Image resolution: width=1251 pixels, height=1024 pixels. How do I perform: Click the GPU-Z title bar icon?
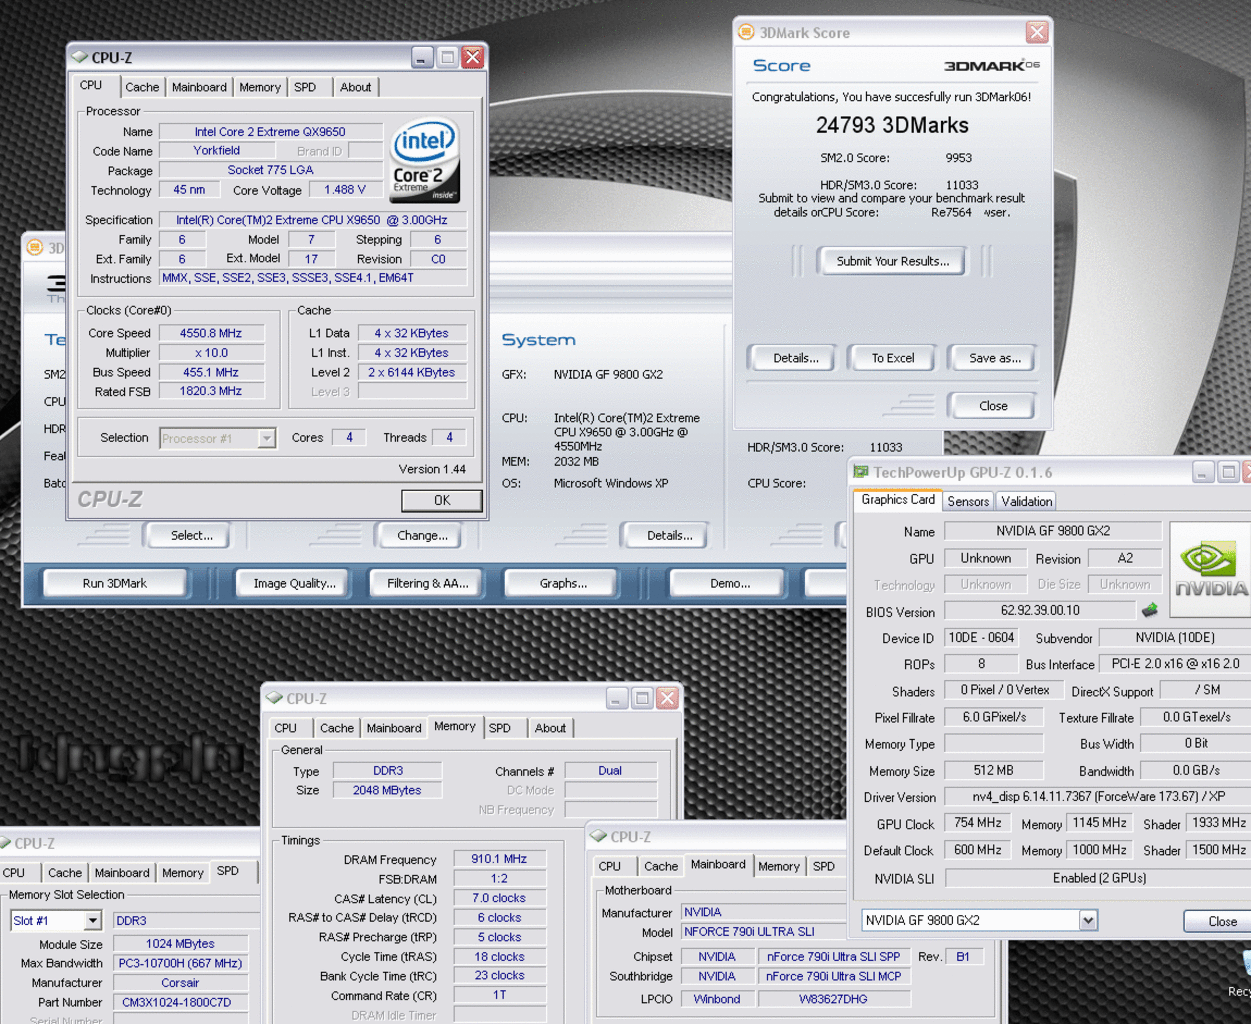[860, 472]
